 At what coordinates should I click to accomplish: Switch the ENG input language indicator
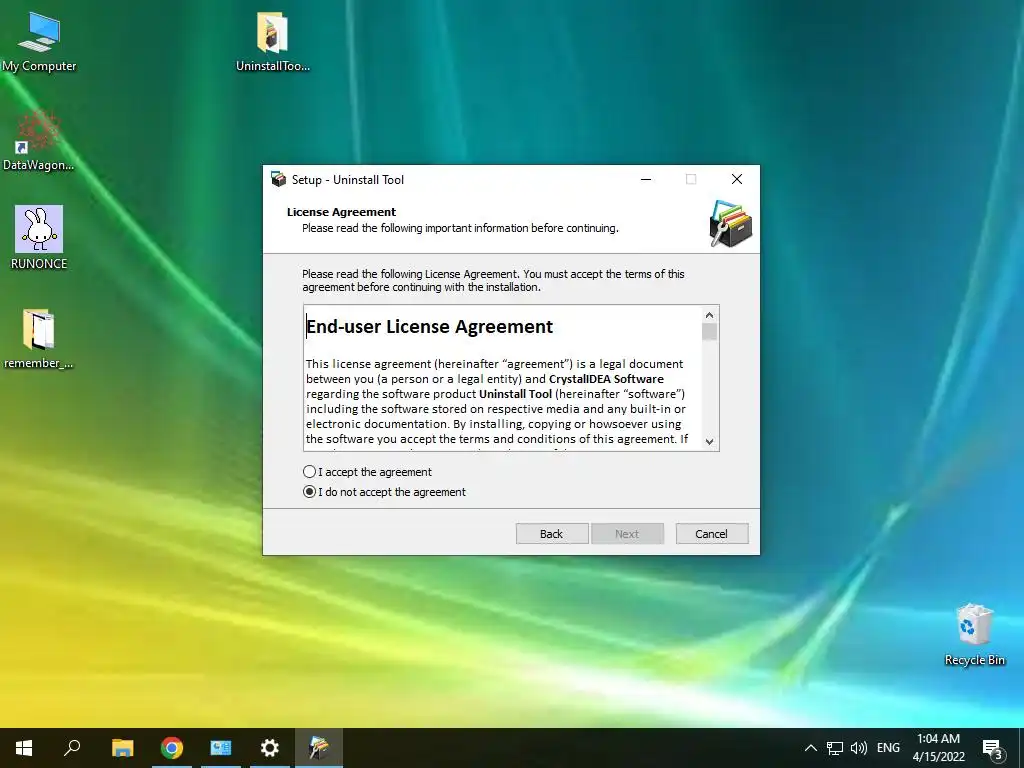pos(888,748)
